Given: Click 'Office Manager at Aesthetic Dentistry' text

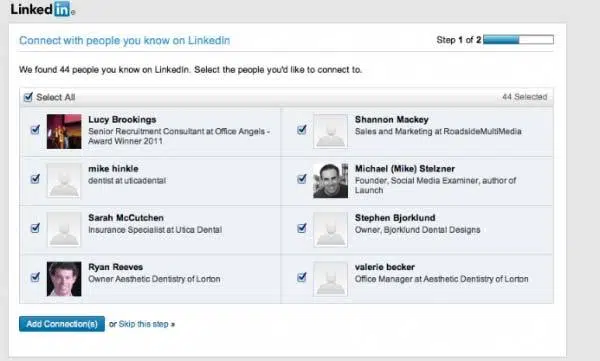Looking at the screenshot, I should tap(442, 279).
